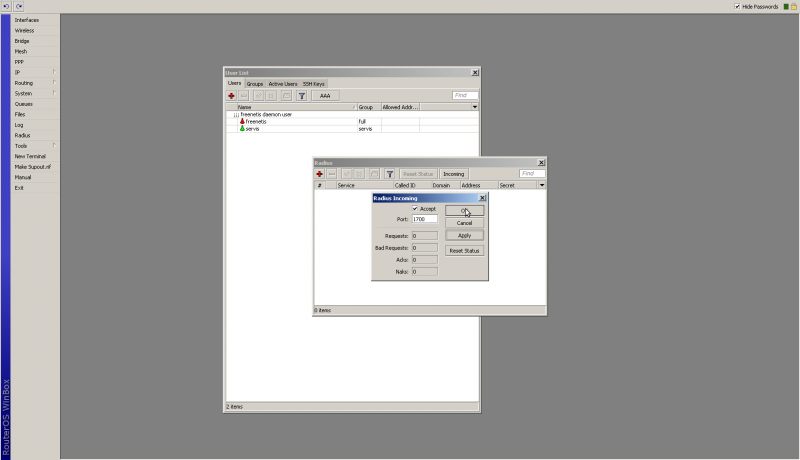Click the Port input field showing 1700

(424, 219)
